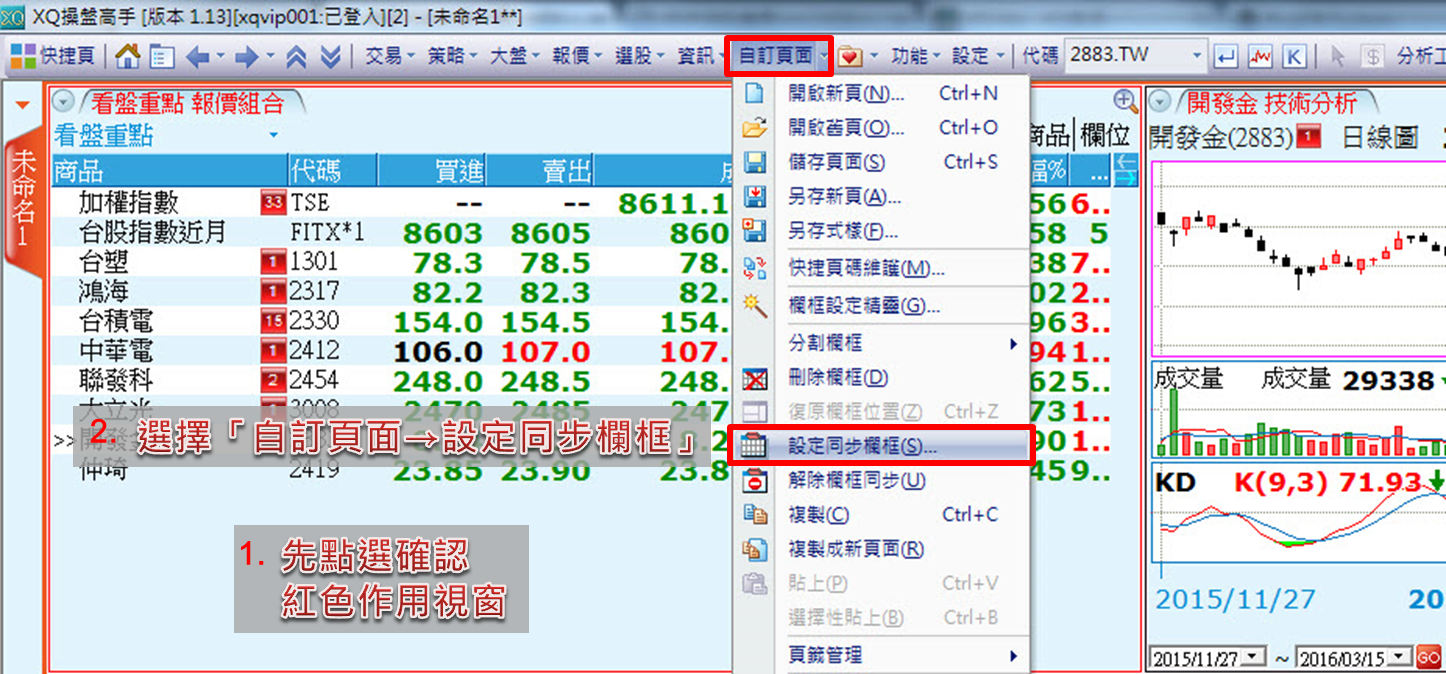Select the 台積電 row in the quote list
This screenshot has height=674, width=1446.
tap(116, 322)
